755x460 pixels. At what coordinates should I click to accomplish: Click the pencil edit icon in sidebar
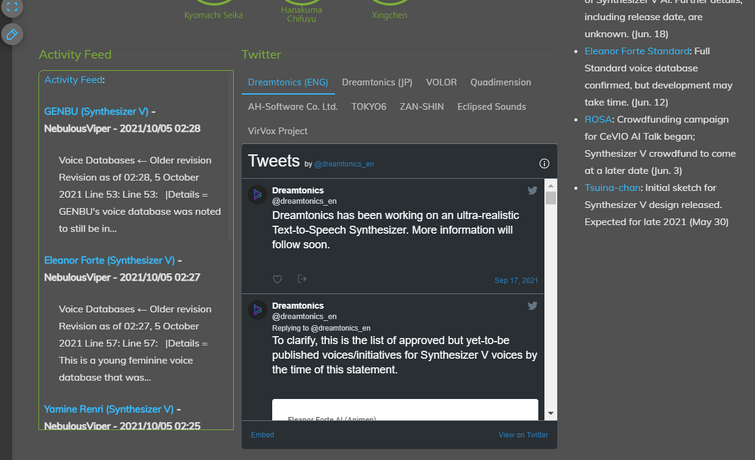coord(12,34)
